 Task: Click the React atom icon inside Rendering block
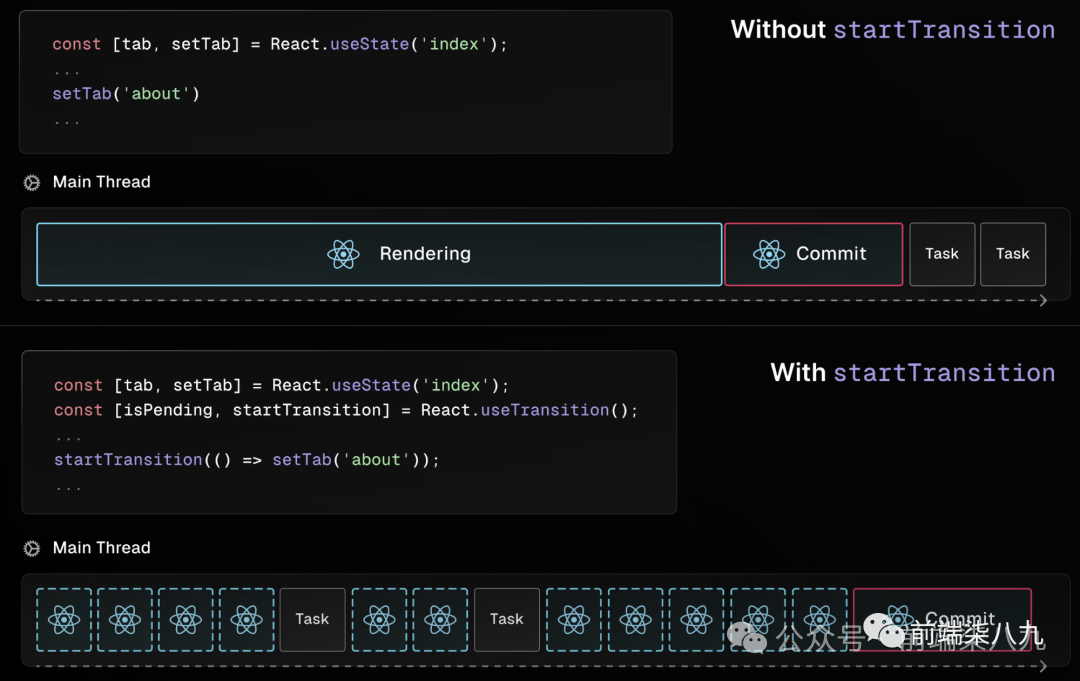pos(343,254)
